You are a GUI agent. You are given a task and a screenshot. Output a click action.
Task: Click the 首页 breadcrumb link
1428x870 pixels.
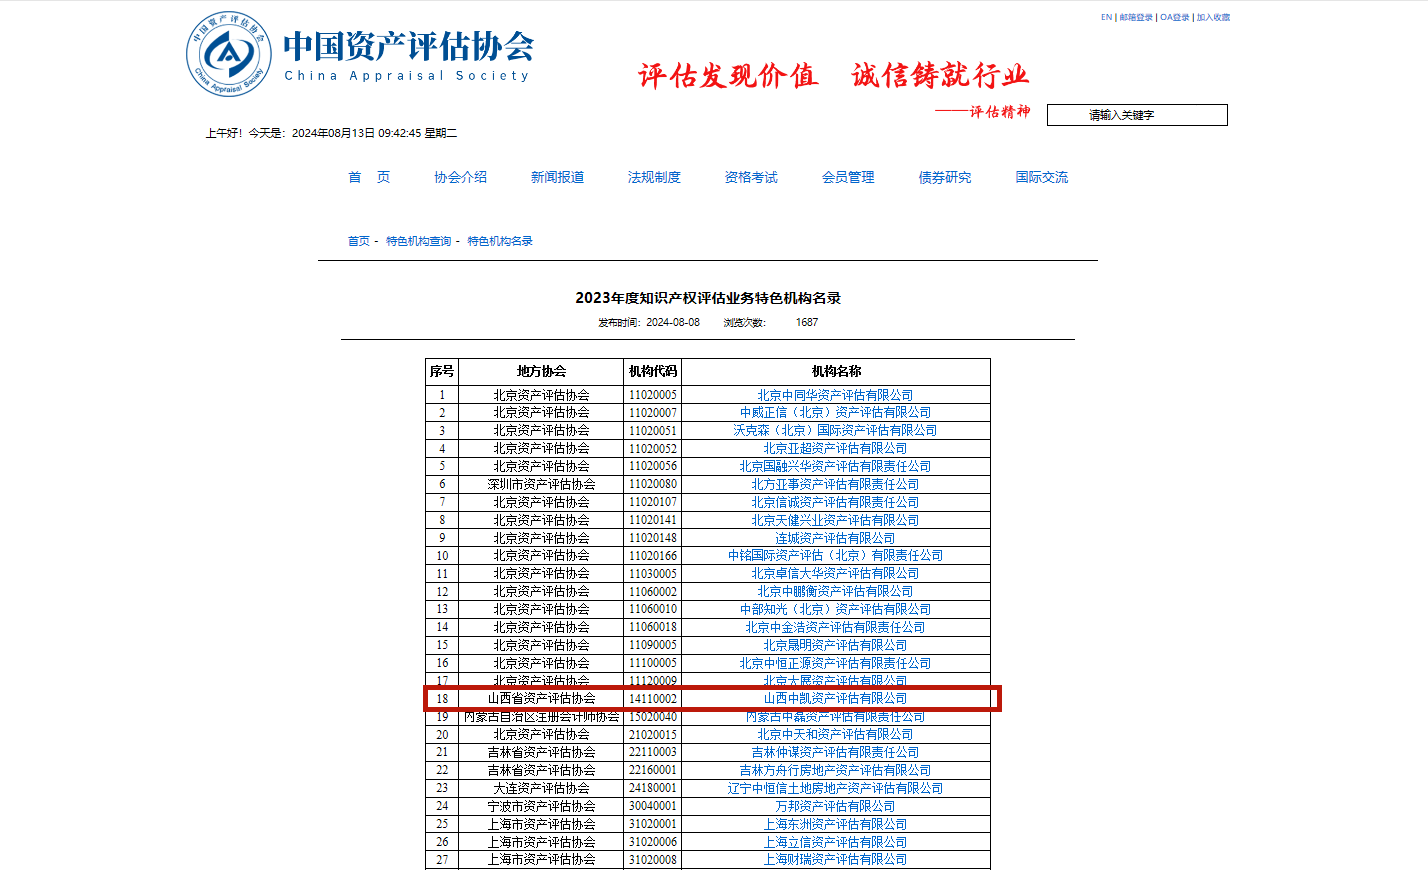[359, 241]
